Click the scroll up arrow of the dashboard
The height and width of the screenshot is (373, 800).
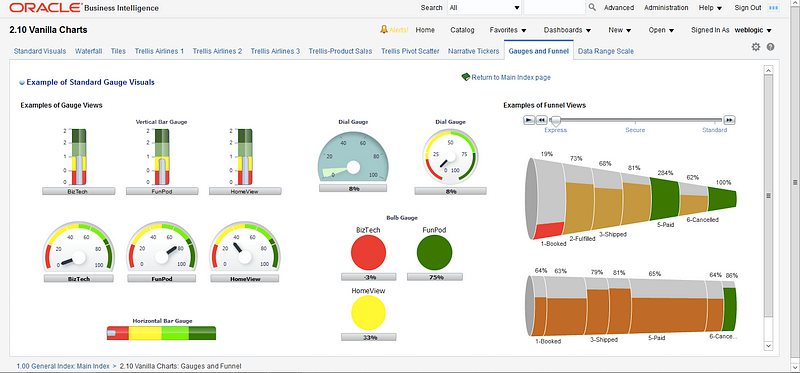(x=768, y=69)
